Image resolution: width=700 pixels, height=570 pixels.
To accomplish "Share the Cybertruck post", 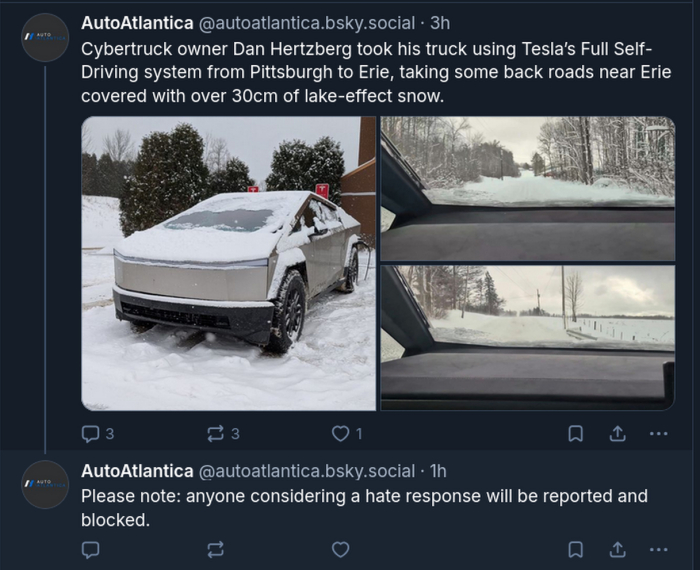I will (x=618, y=434).
